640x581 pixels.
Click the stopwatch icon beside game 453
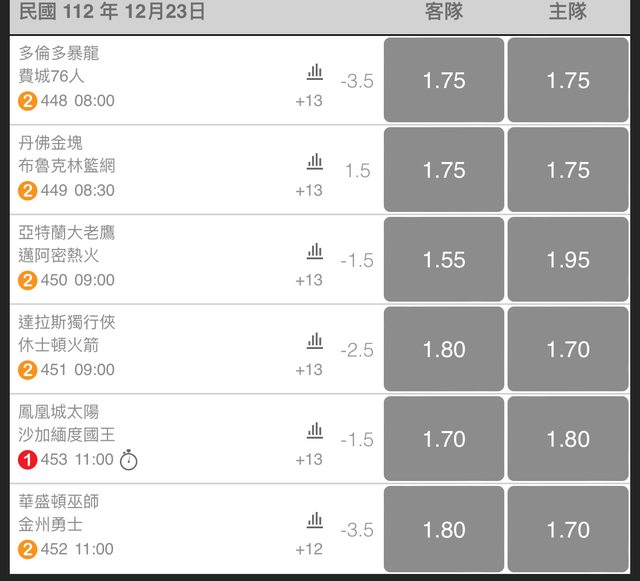(x=128, y=460)
